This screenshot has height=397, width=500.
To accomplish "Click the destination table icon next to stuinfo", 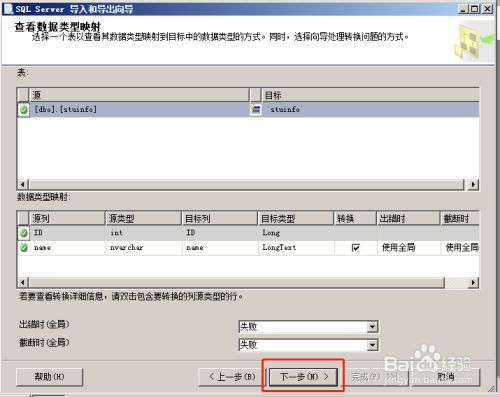I will tap(256, 109).
